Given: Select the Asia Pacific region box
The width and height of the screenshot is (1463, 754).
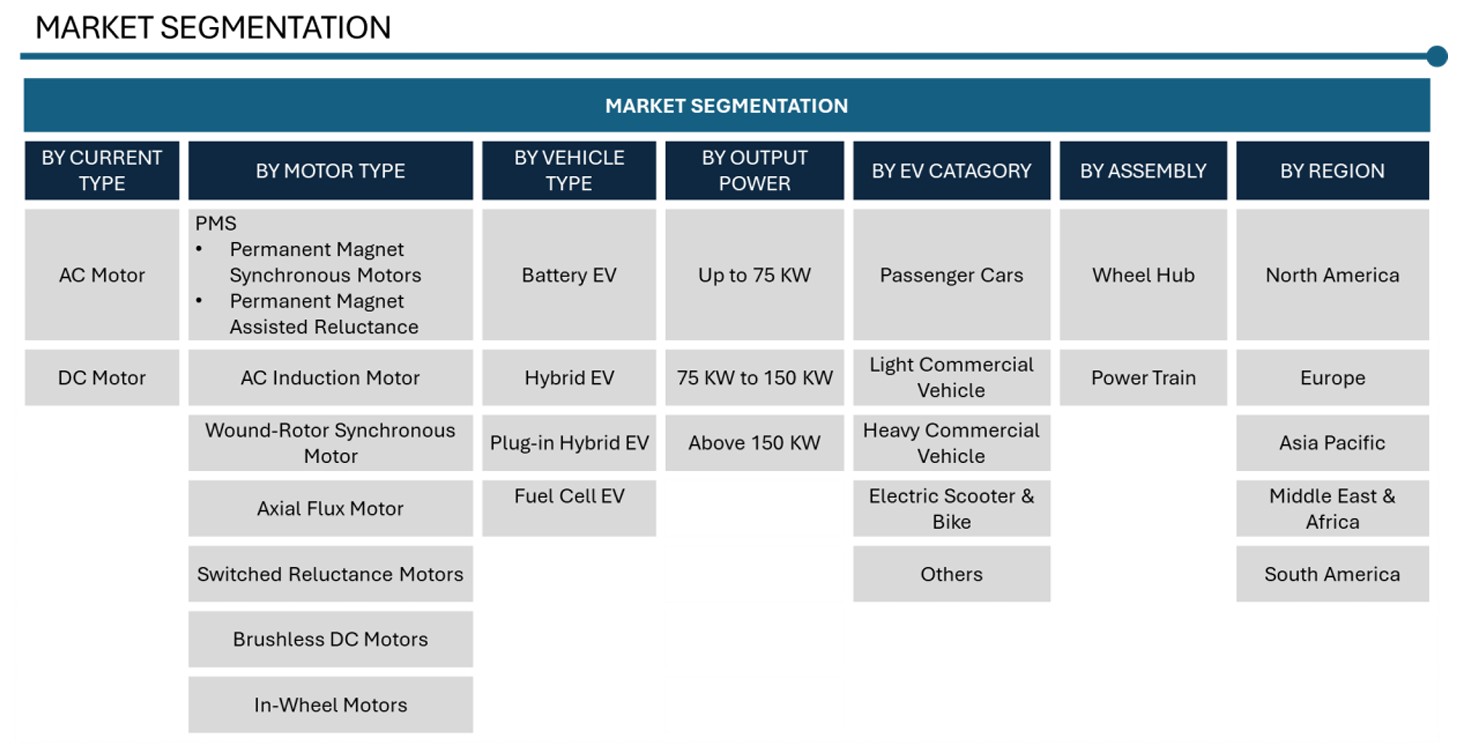Looking at the screenshot, I should click(x=1332, y=443).
